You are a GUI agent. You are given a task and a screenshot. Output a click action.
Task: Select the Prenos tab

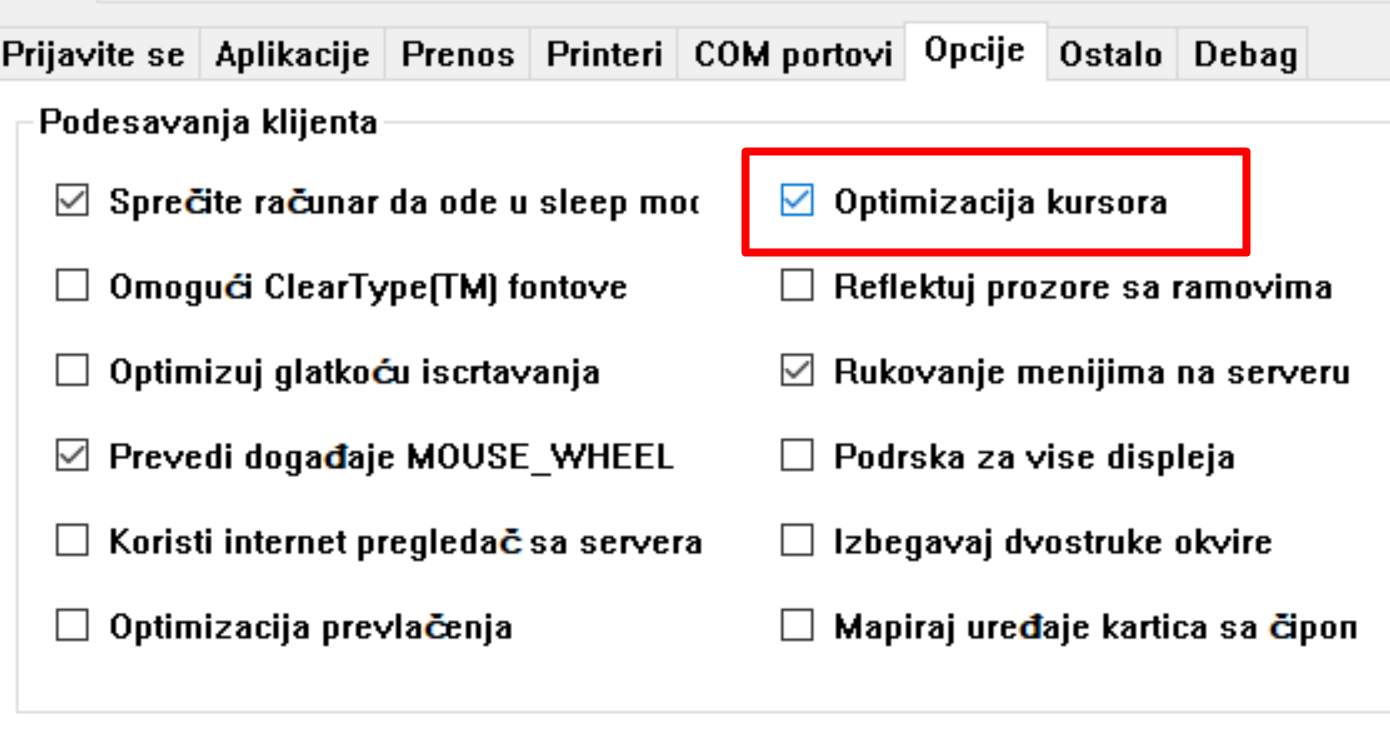point(458,54)
